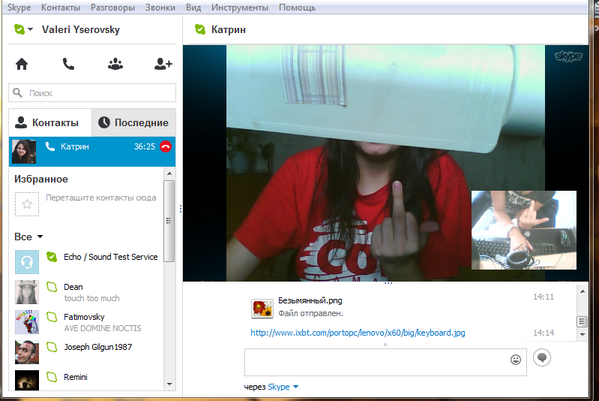Click contact list scrollbar up arrow

coord(169,174)
